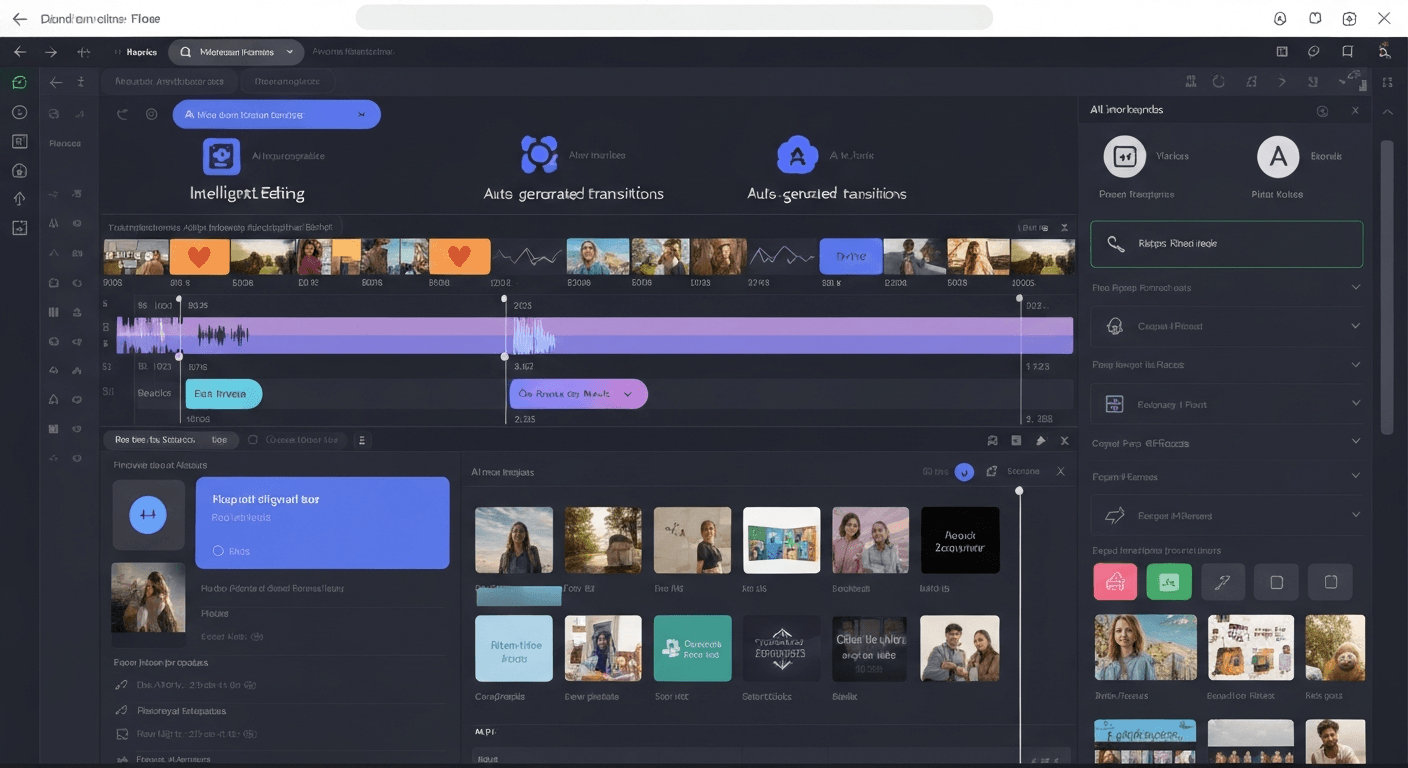
Task: Open the dropdown beside the top search field
Action: (290, 51)
